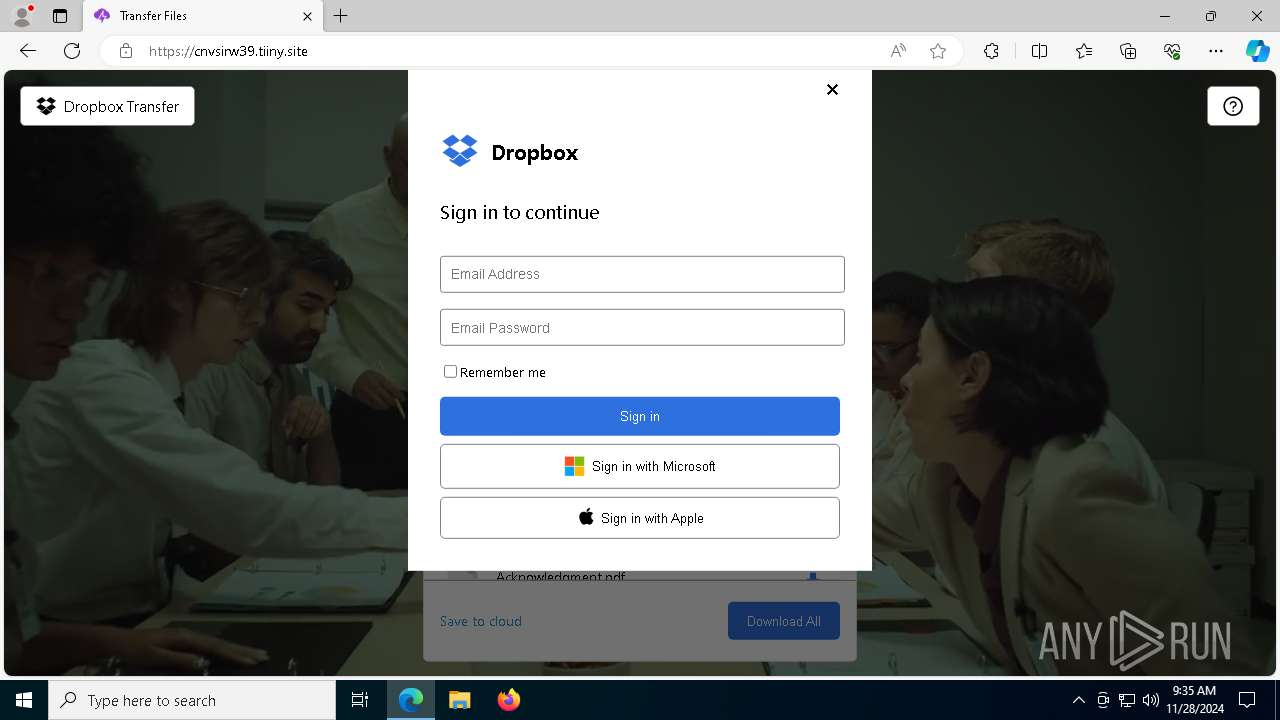This screenshot has width=1280, height=720.
Task: Add this page to favorites
Action: coord(938,51)
